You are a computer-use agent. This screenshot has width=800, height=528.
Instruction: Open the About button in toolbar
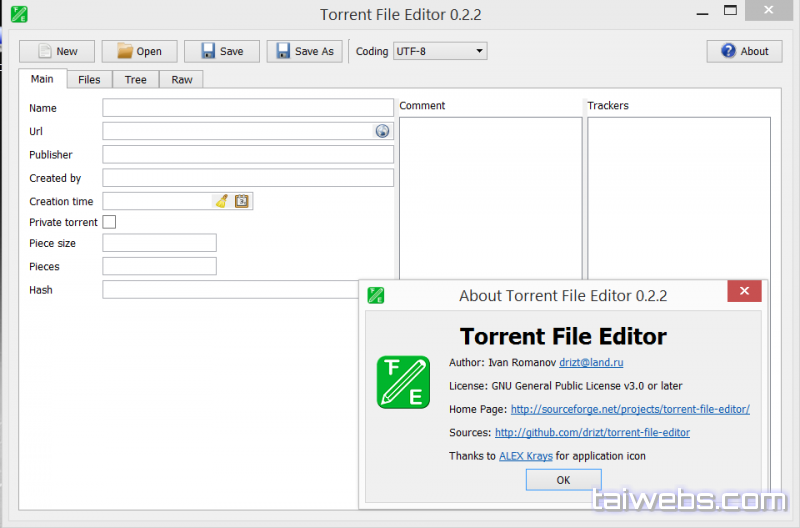tap(744, 51)
